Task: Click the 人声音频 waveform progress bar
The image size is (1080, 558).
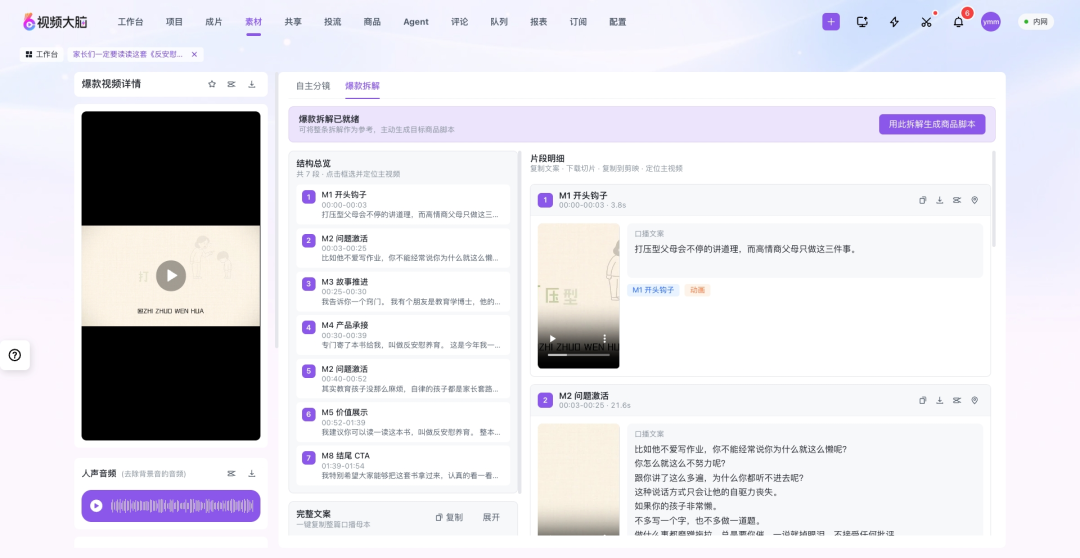Action: click(x=182, y=506)
